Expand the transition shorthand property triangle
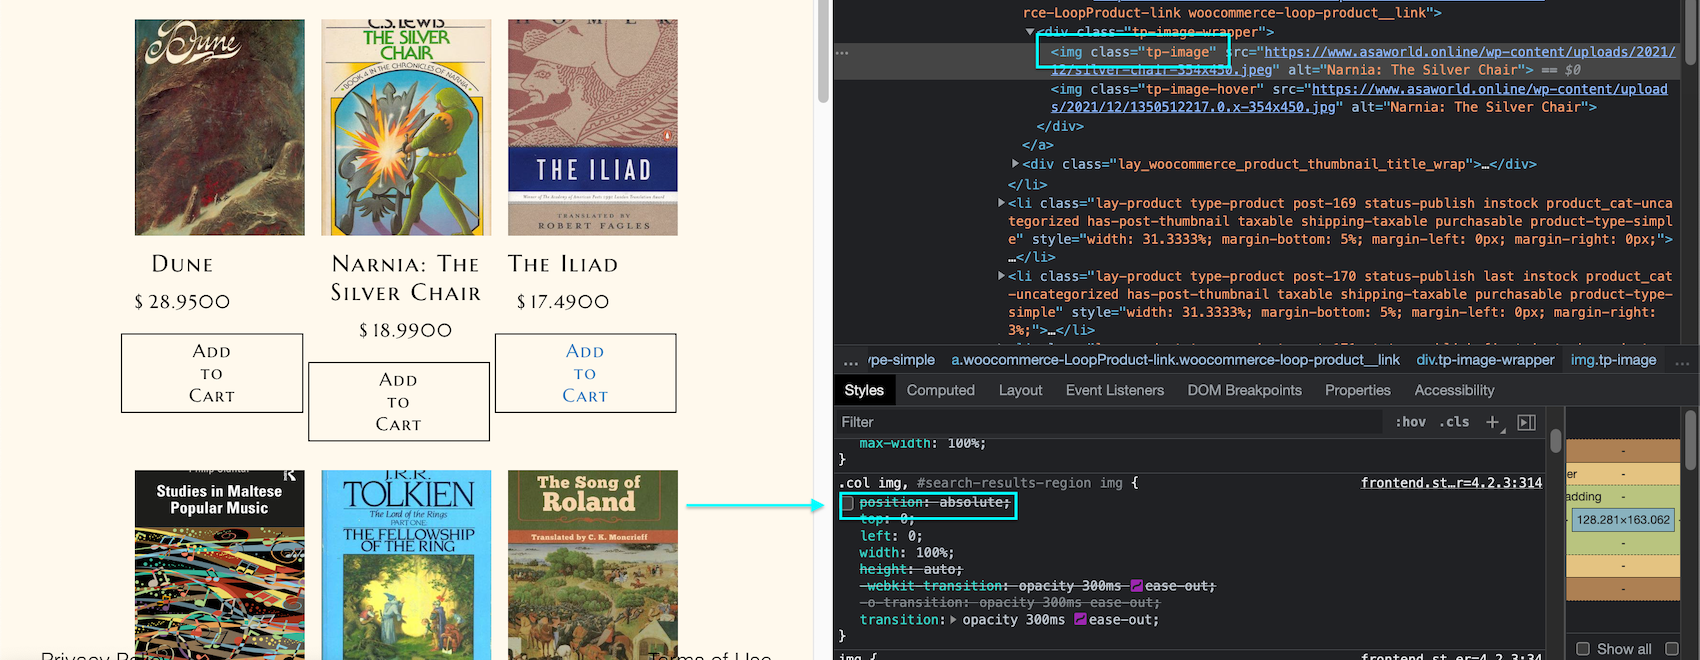1700x660 pixels. [952, 620]
